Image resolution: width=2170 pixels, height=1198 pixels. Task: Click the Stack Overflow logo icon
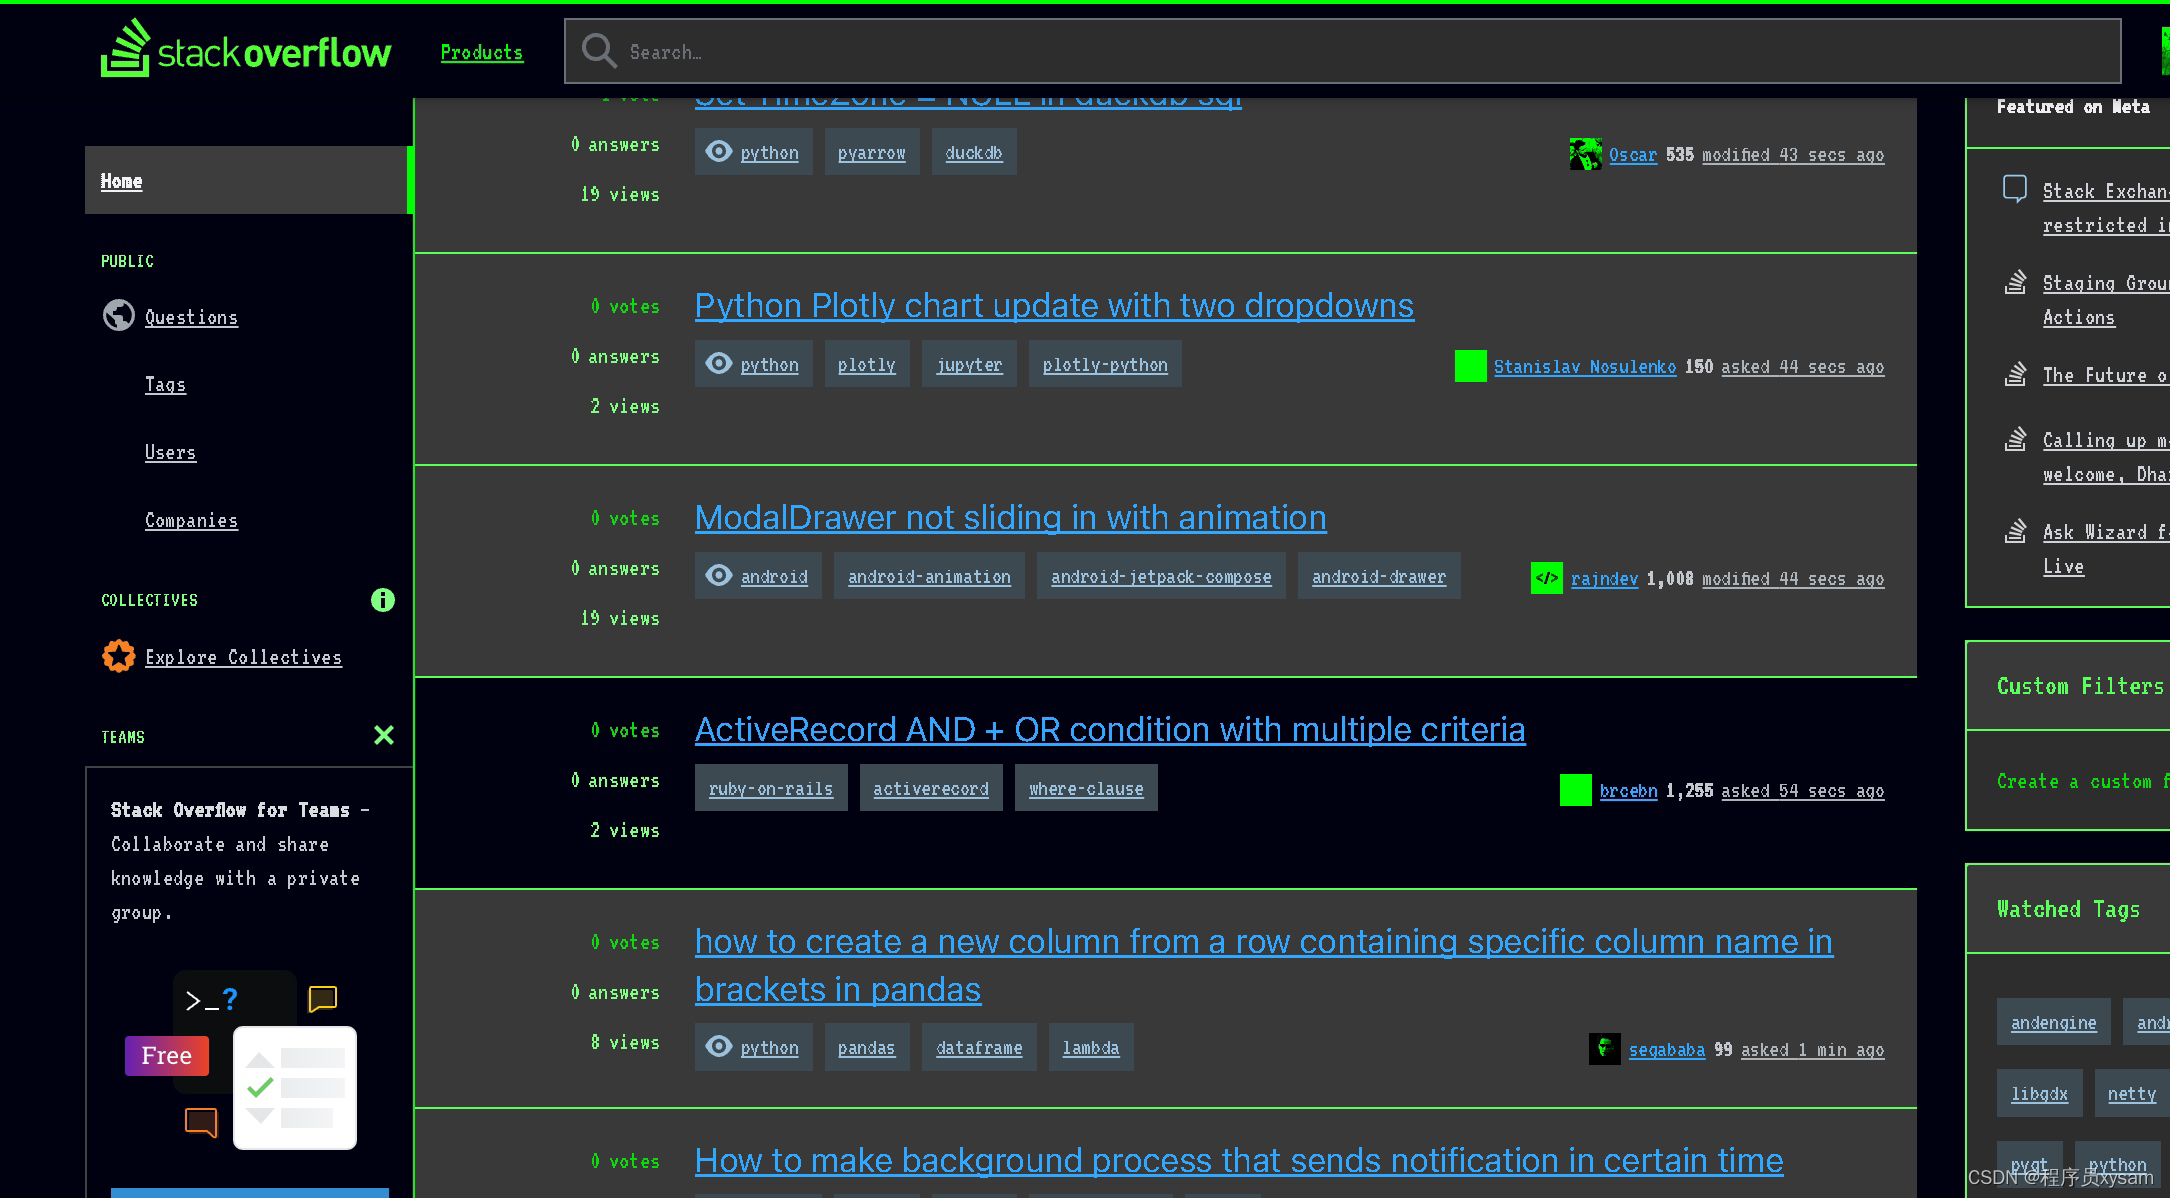pos(125,48)
